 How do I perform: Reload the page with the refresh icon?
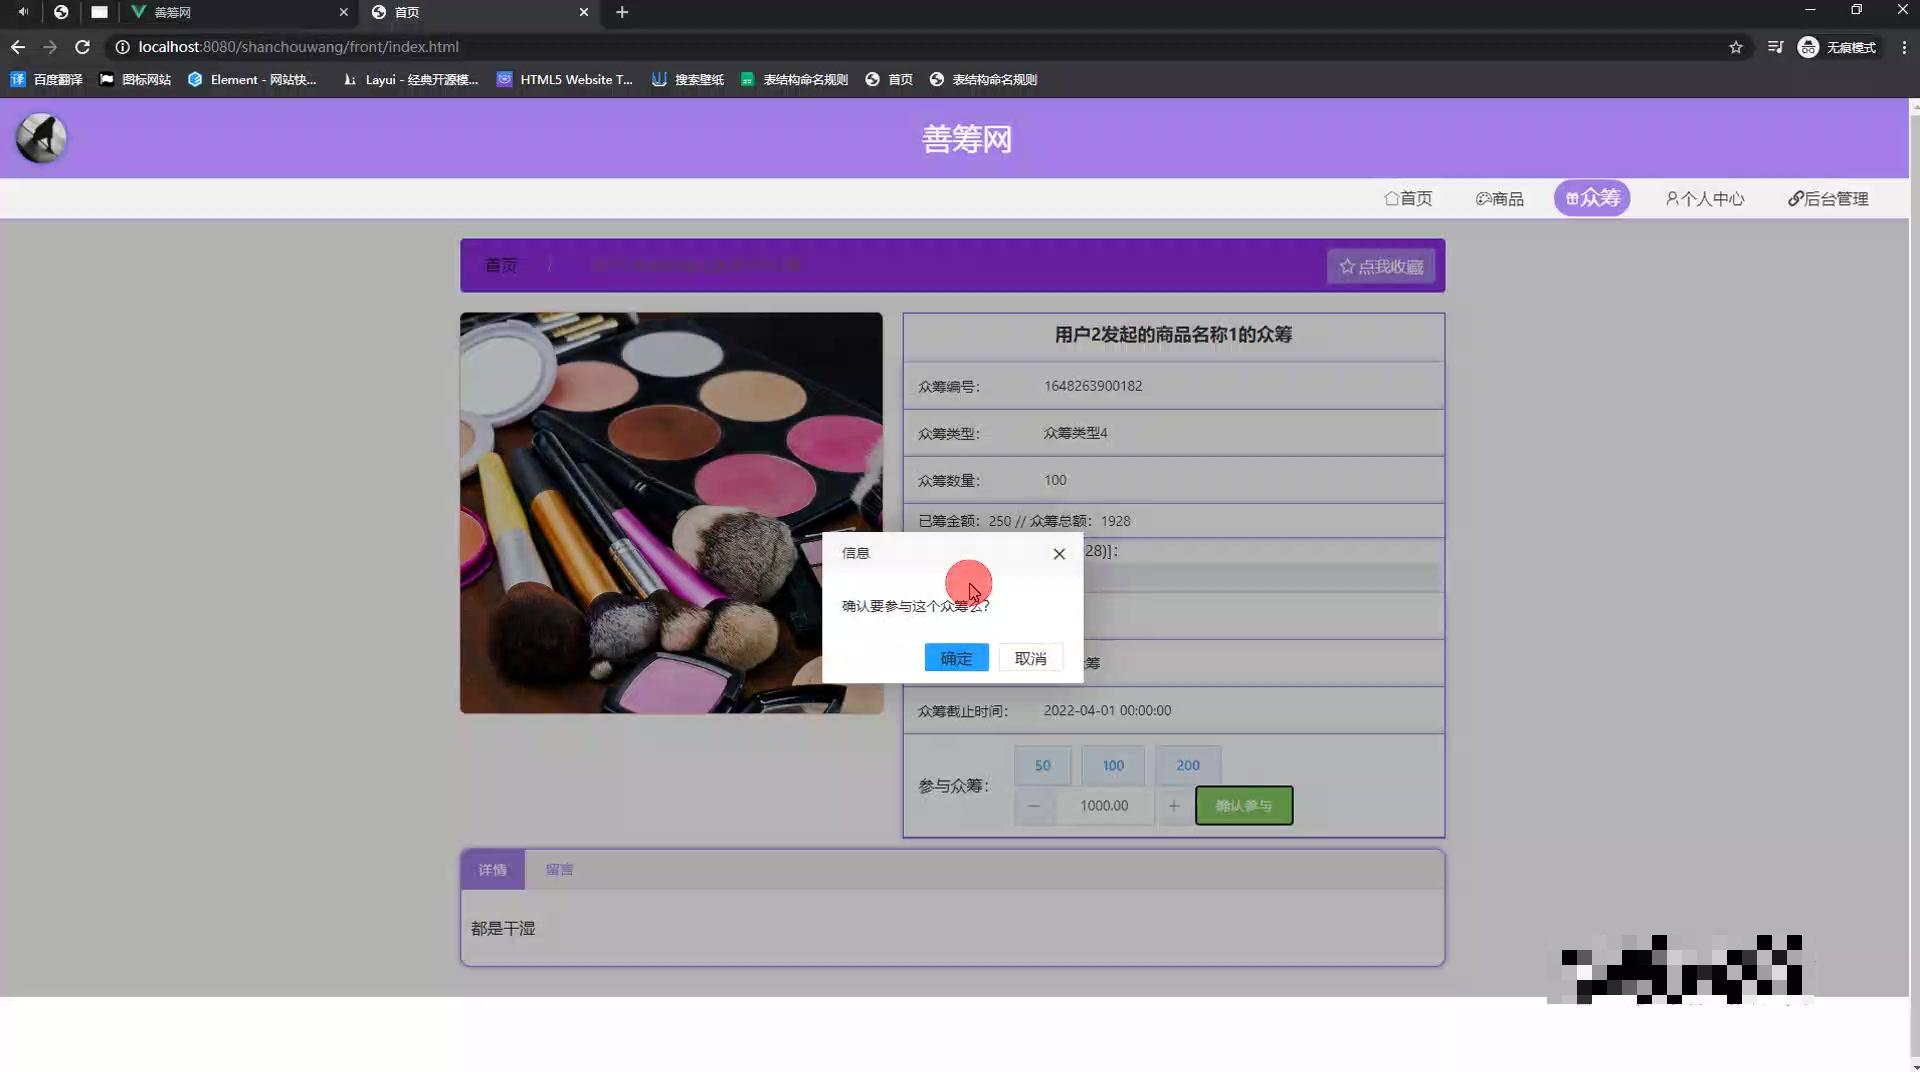tap(83, 47)
